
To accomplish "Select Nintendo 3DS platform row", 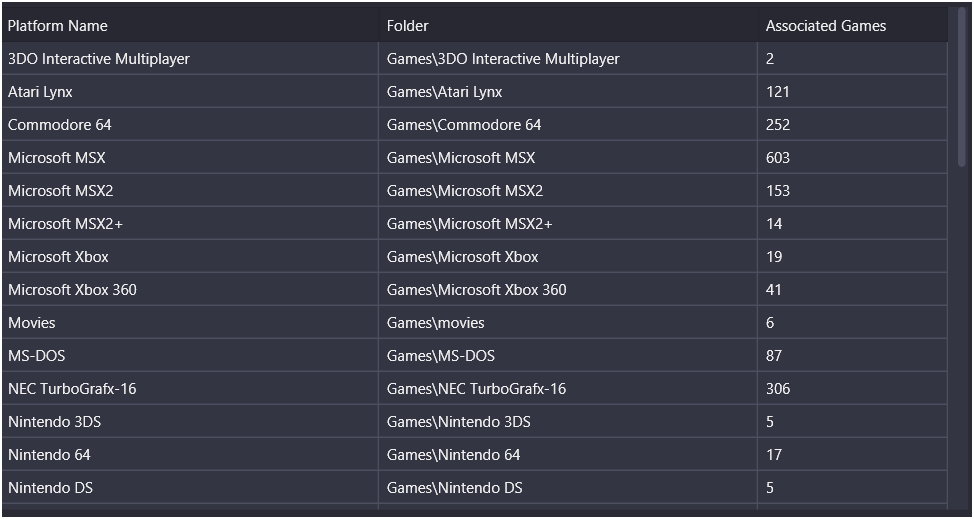I will pos(475,422).
